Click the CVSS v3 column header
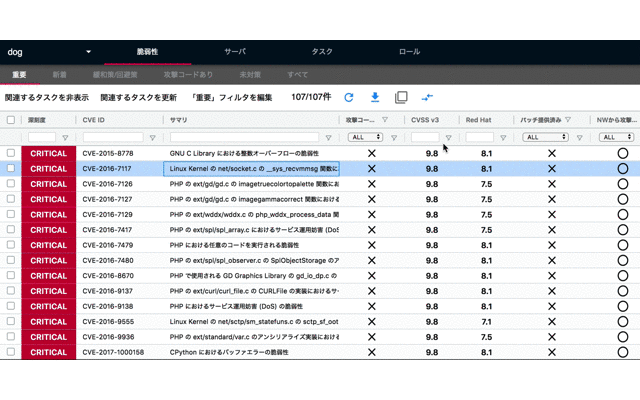Screen dimensions: 640x400 425,120
